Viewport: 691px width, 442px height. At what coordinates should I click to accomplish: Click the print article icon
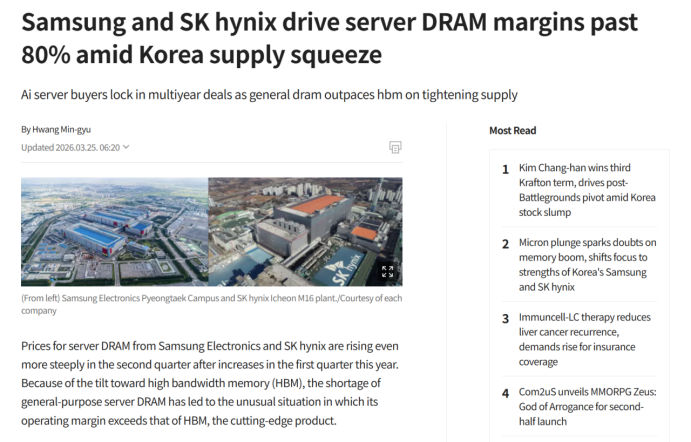tap(395, 147)
